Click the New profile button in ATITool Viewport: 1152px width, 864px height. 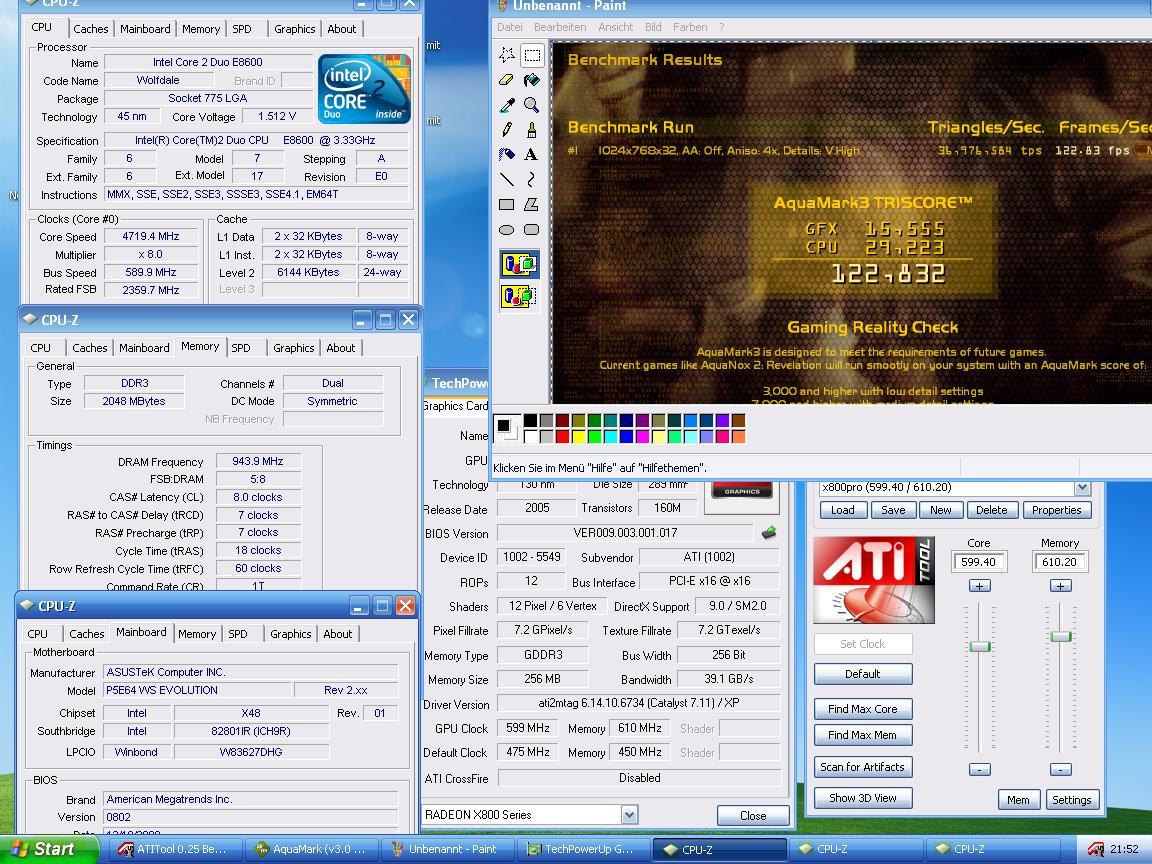click(940, 510)
